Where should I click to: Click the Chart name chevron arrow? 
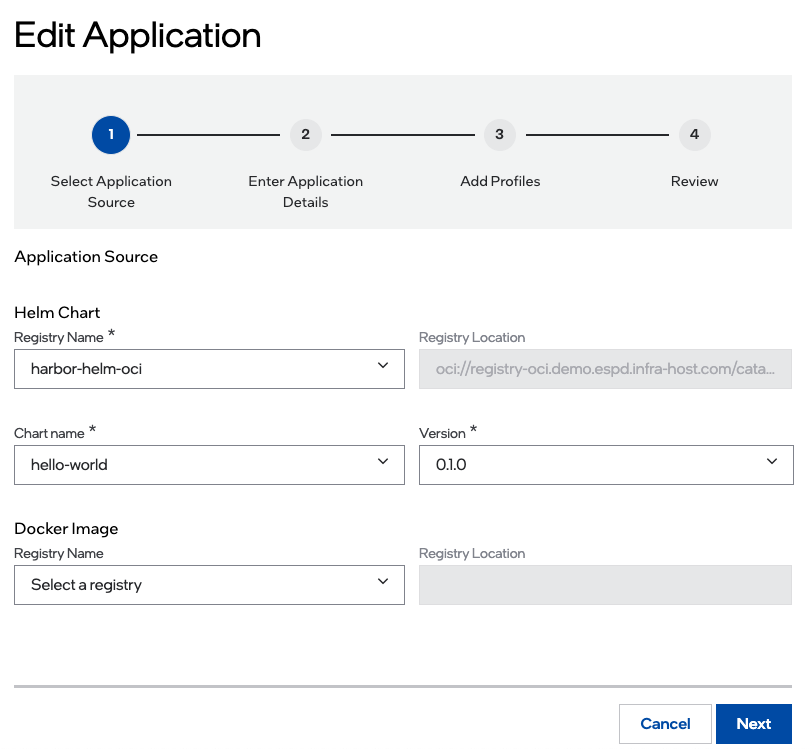coord(383,462)
